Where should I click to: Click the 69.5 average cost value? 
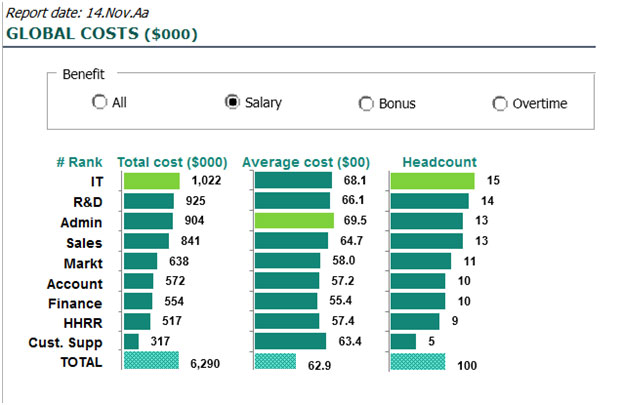[356, 220]
